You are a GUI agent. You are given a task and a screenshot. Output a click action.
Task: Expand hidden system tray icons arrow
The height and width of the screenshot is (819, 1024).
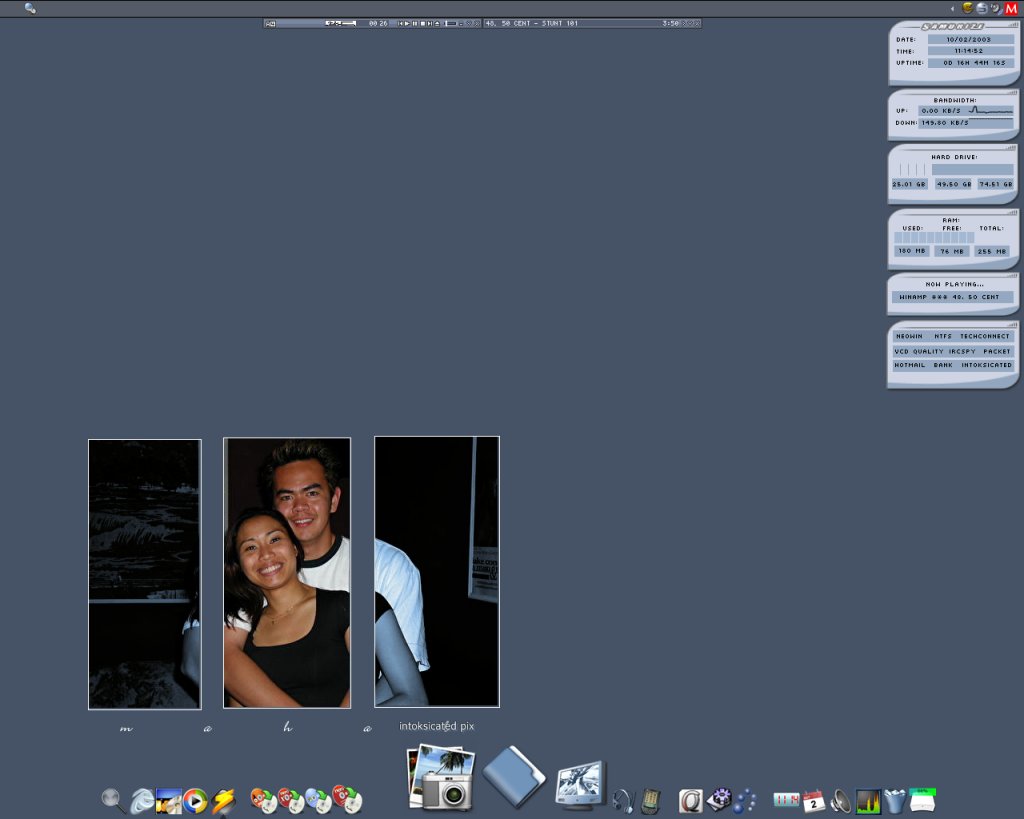pyautogui.click(x=954, y=8)
